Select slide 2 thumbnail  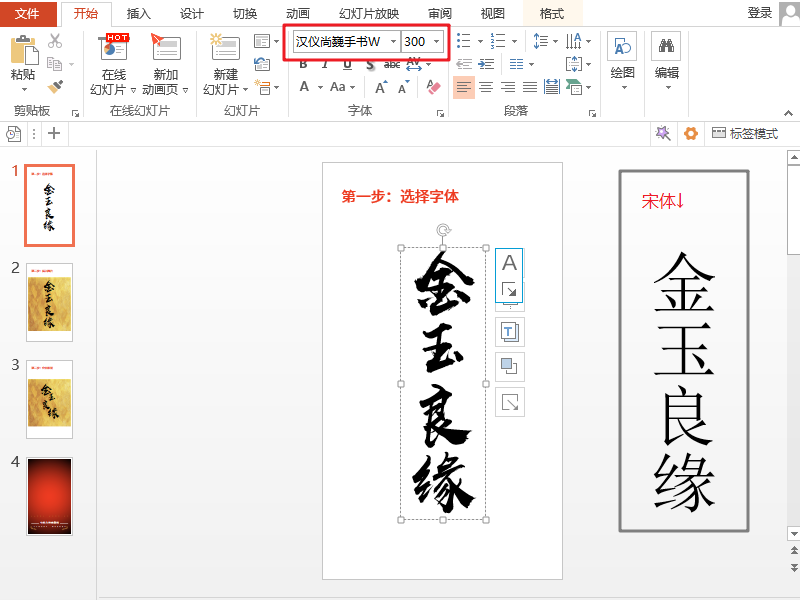[x=49, y=303]
